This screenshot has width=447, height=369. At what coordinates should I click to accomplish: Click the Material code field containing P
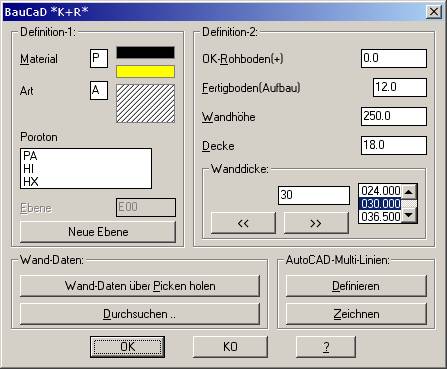(x=99, y=59)
